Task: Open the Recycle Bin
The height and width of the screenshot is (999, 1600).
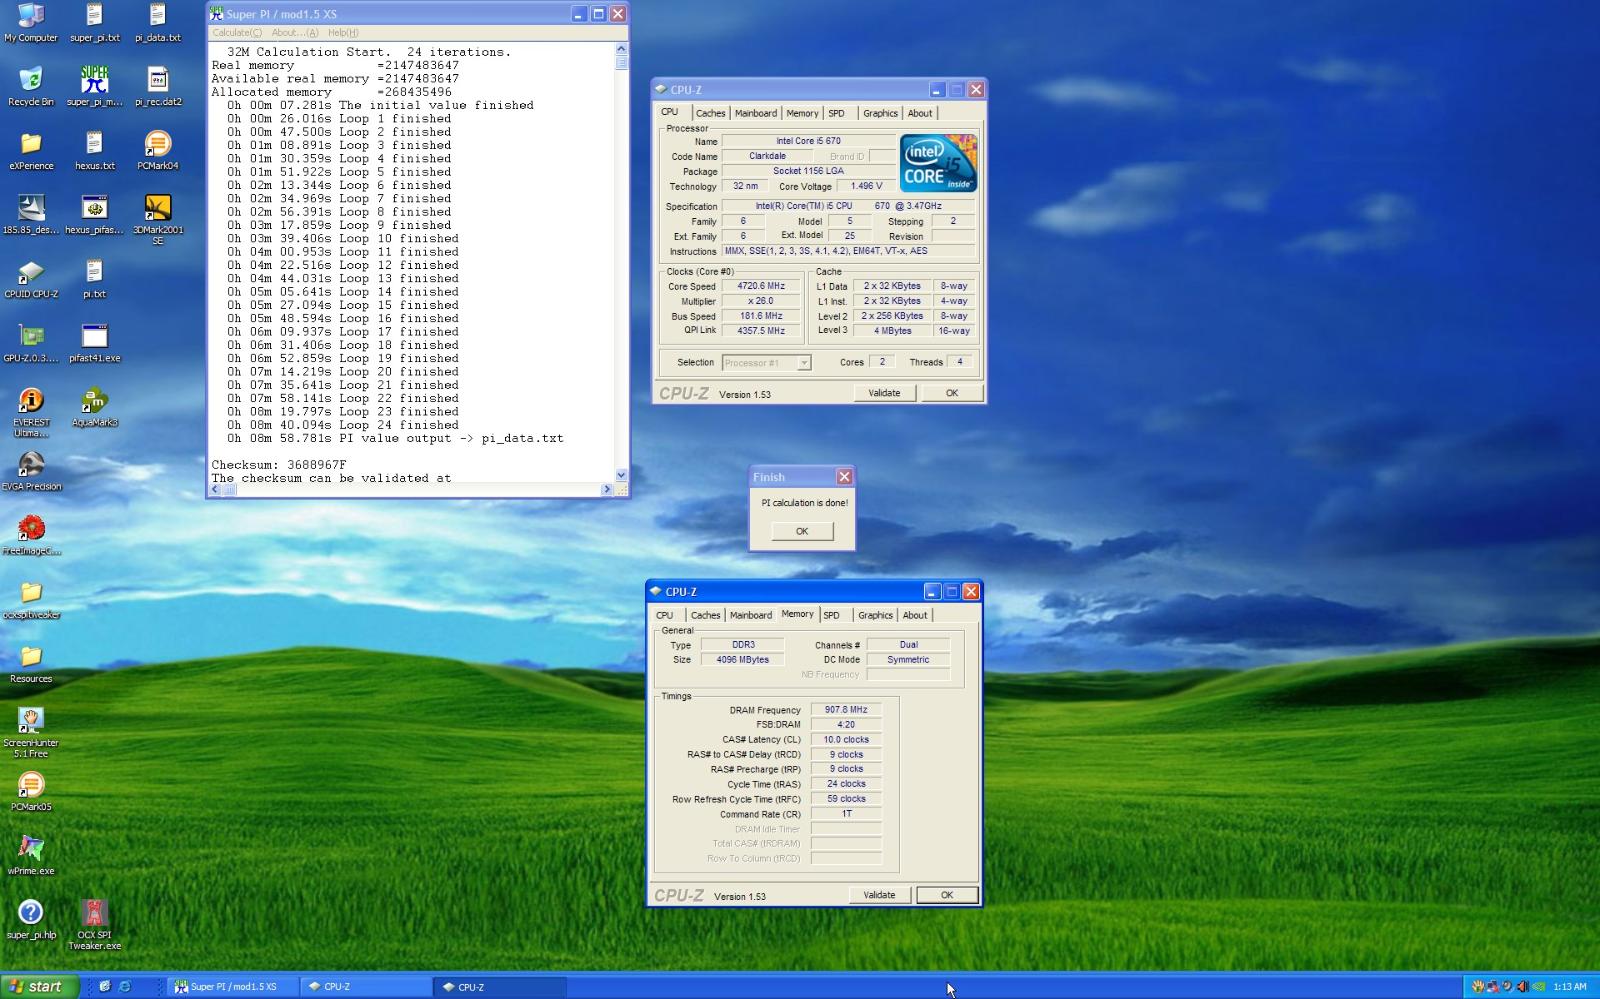Action: tap(31, 87)
